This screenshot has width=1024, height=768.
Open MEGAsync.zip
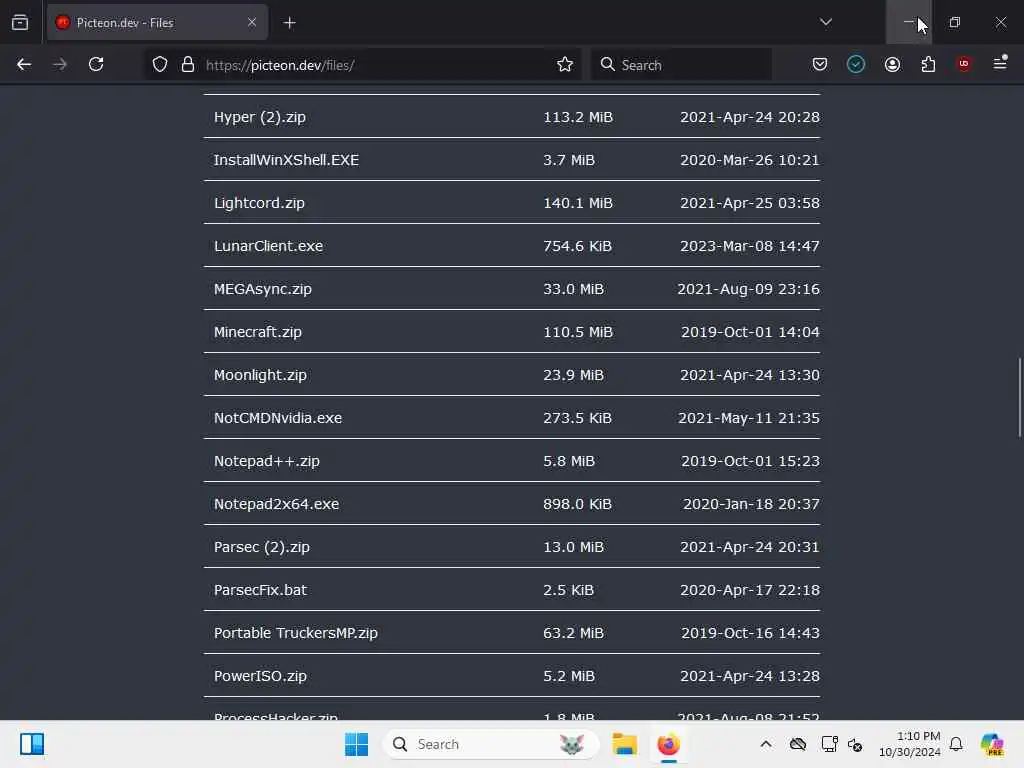(x=263, y=289)
